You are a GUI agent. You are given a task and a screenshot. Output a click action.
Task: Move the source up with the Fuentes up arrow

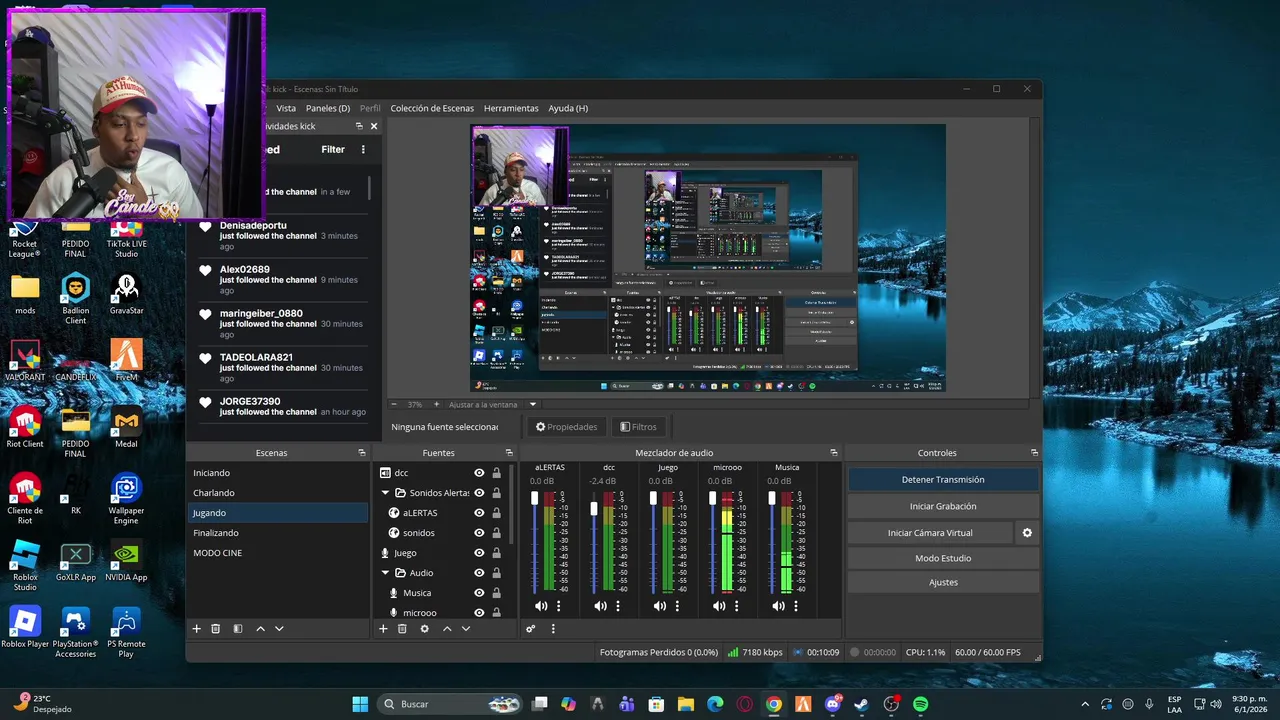447,629
